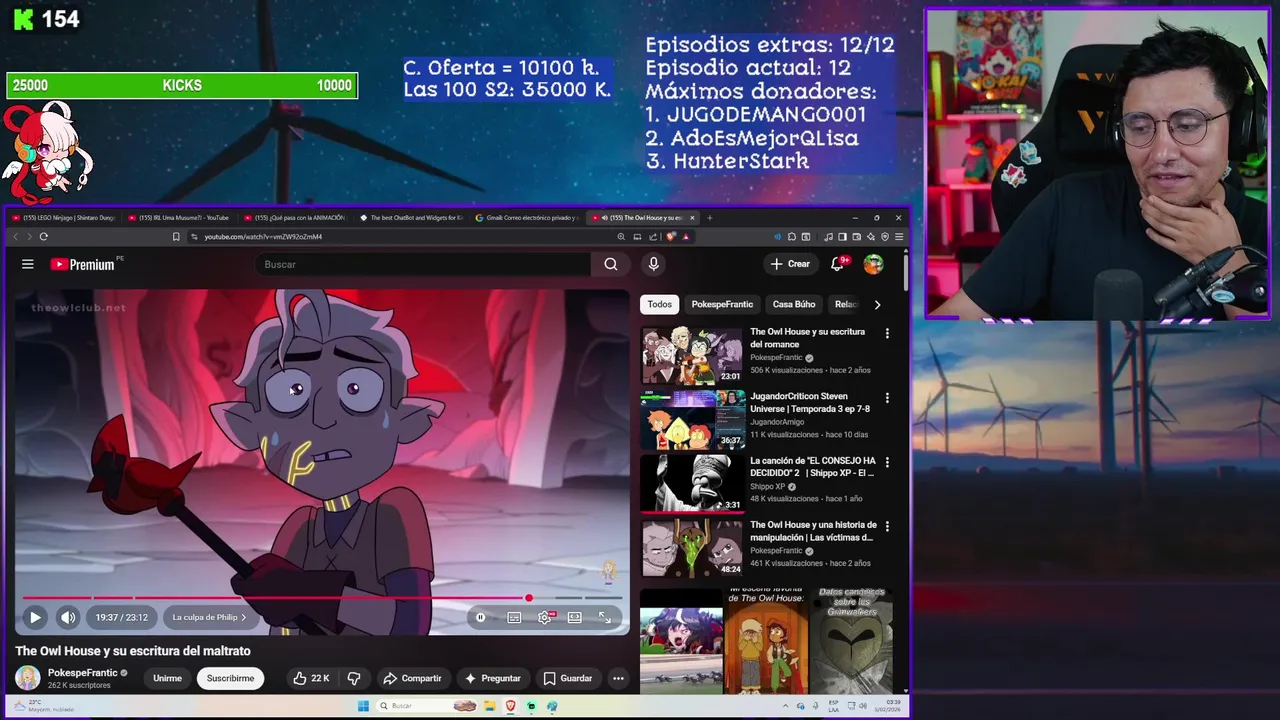
Task: Enter fullscreen with the expand arrows icon
Action: [605, 617]
